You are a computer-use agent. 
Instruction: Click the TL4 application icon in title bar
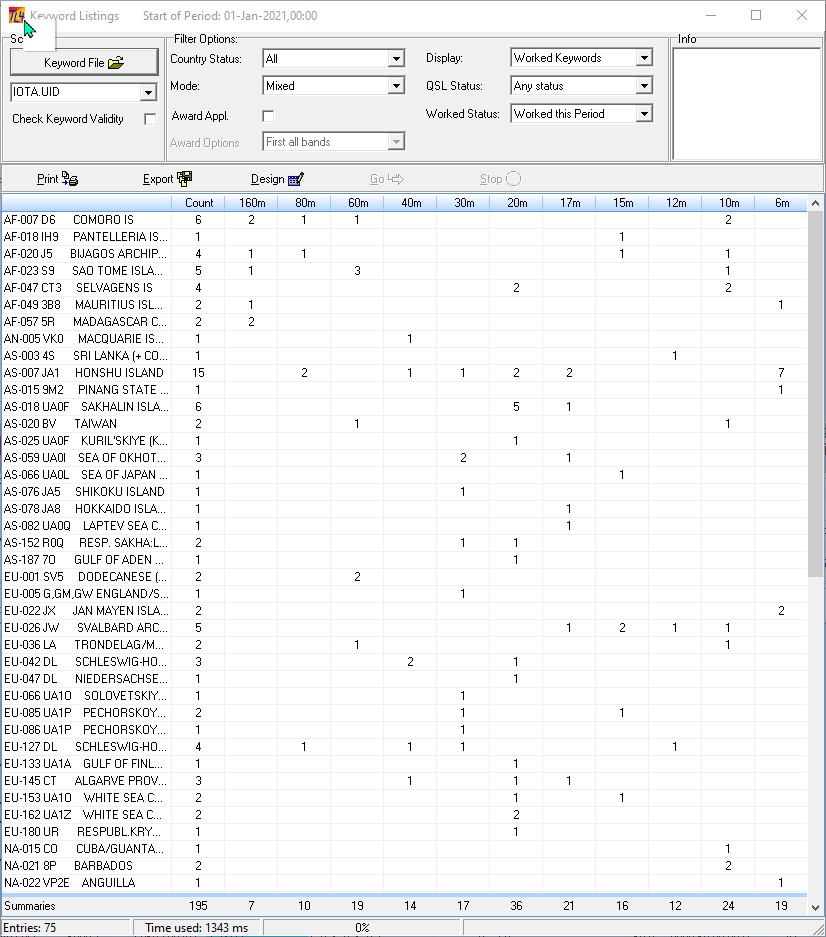click(x=16, y=15)
